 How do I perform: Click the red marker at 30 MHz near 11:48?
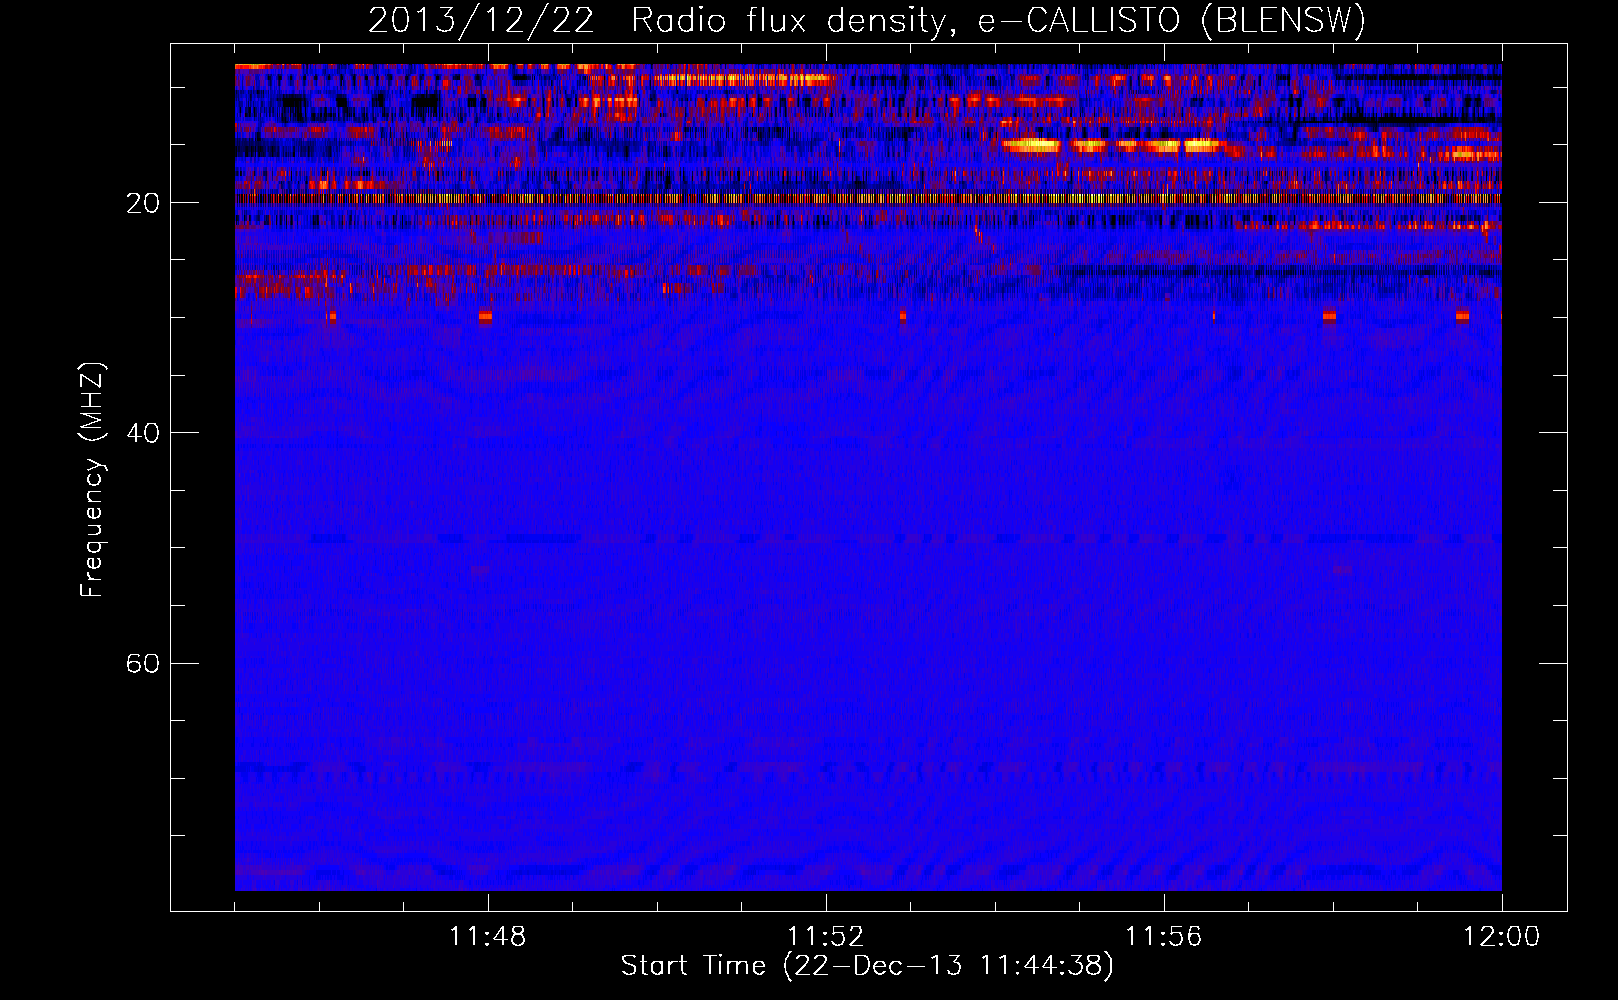coord(485,316)
